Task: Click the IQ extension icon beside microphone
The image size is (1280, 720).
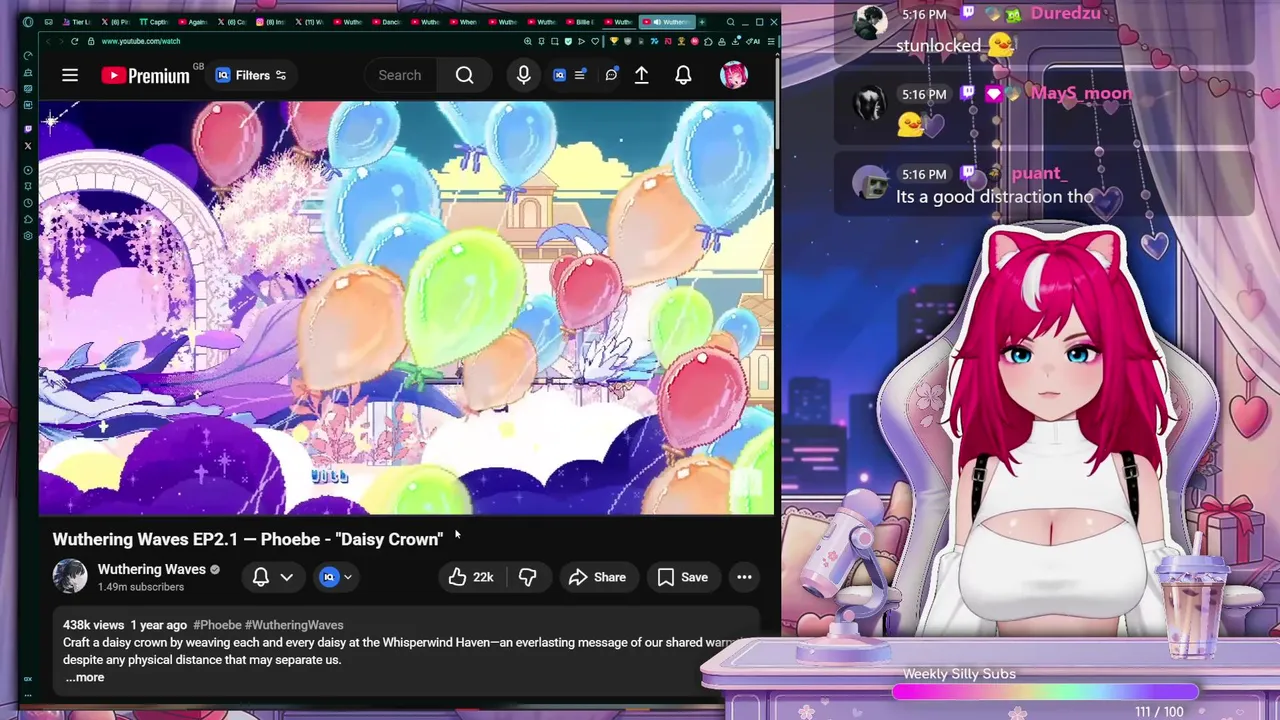Action: [559, 75]
